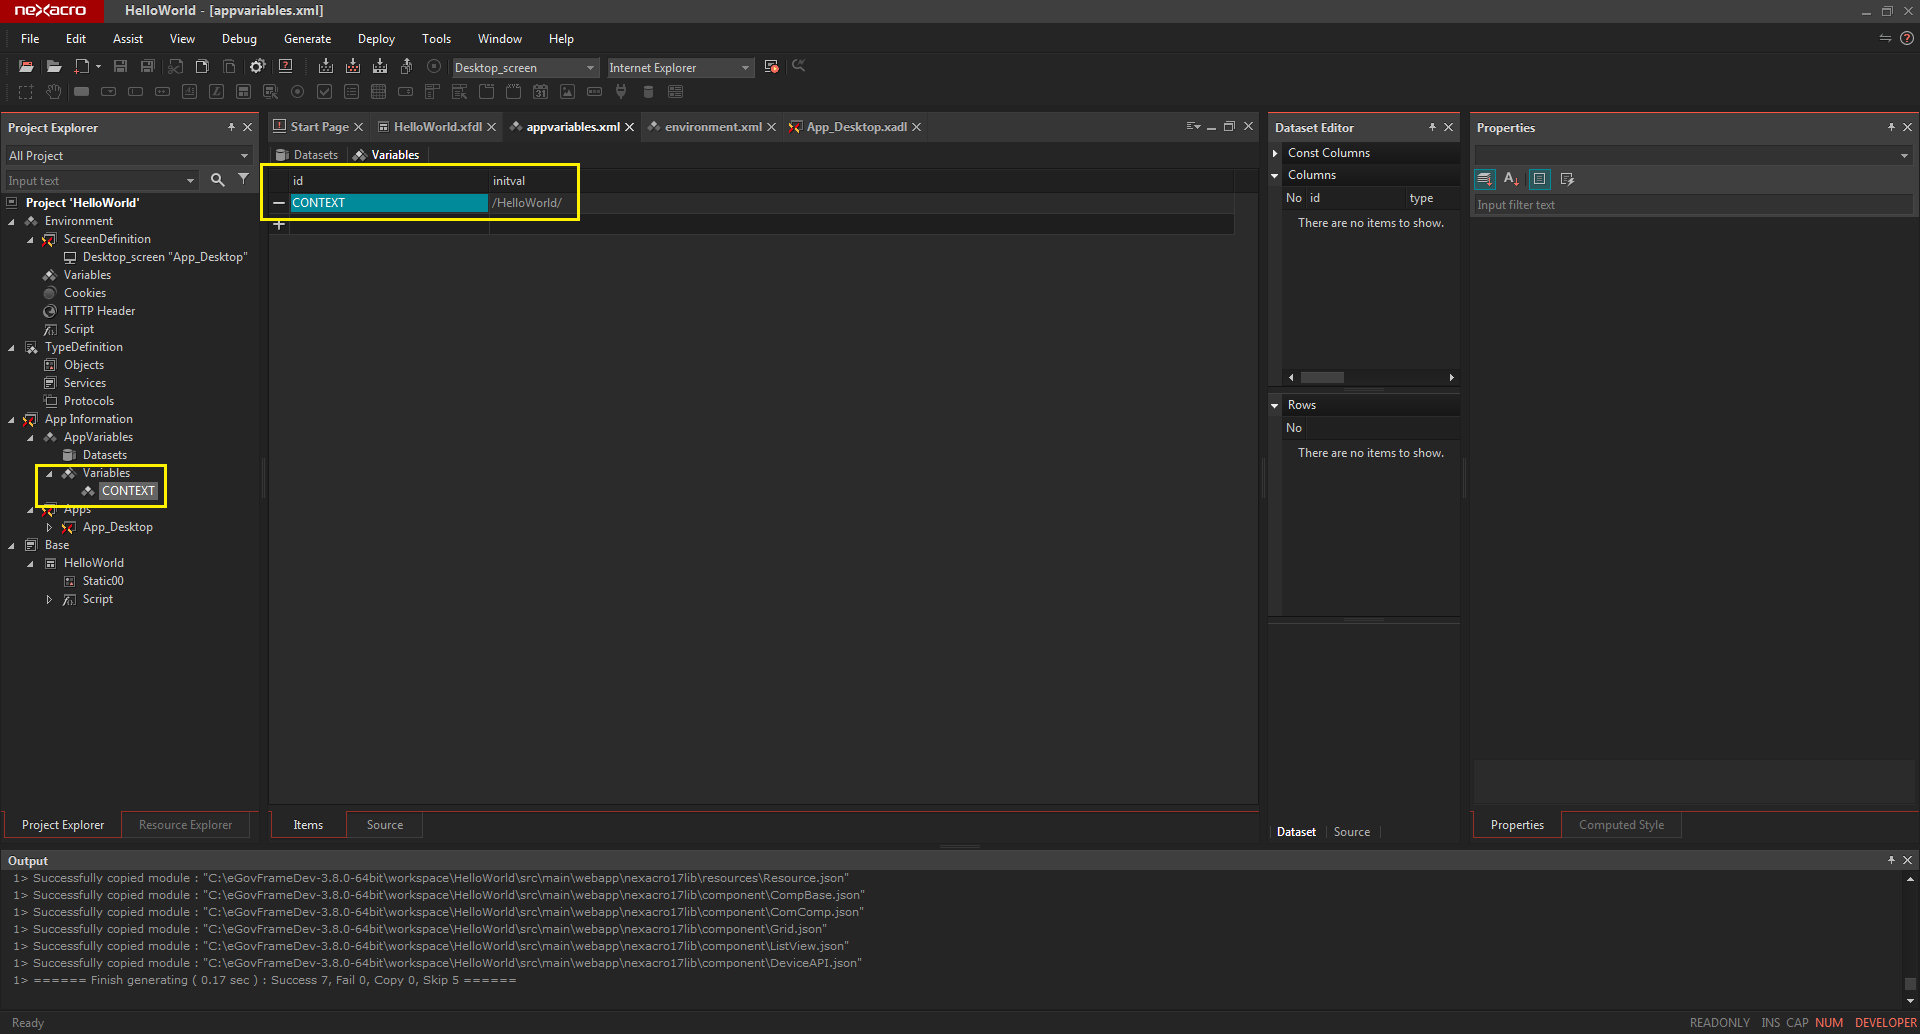The width and height of the screenshot is (1920, 1034).
Task: Click the Open Project folder icon
Action: click(x=26, y=67)
